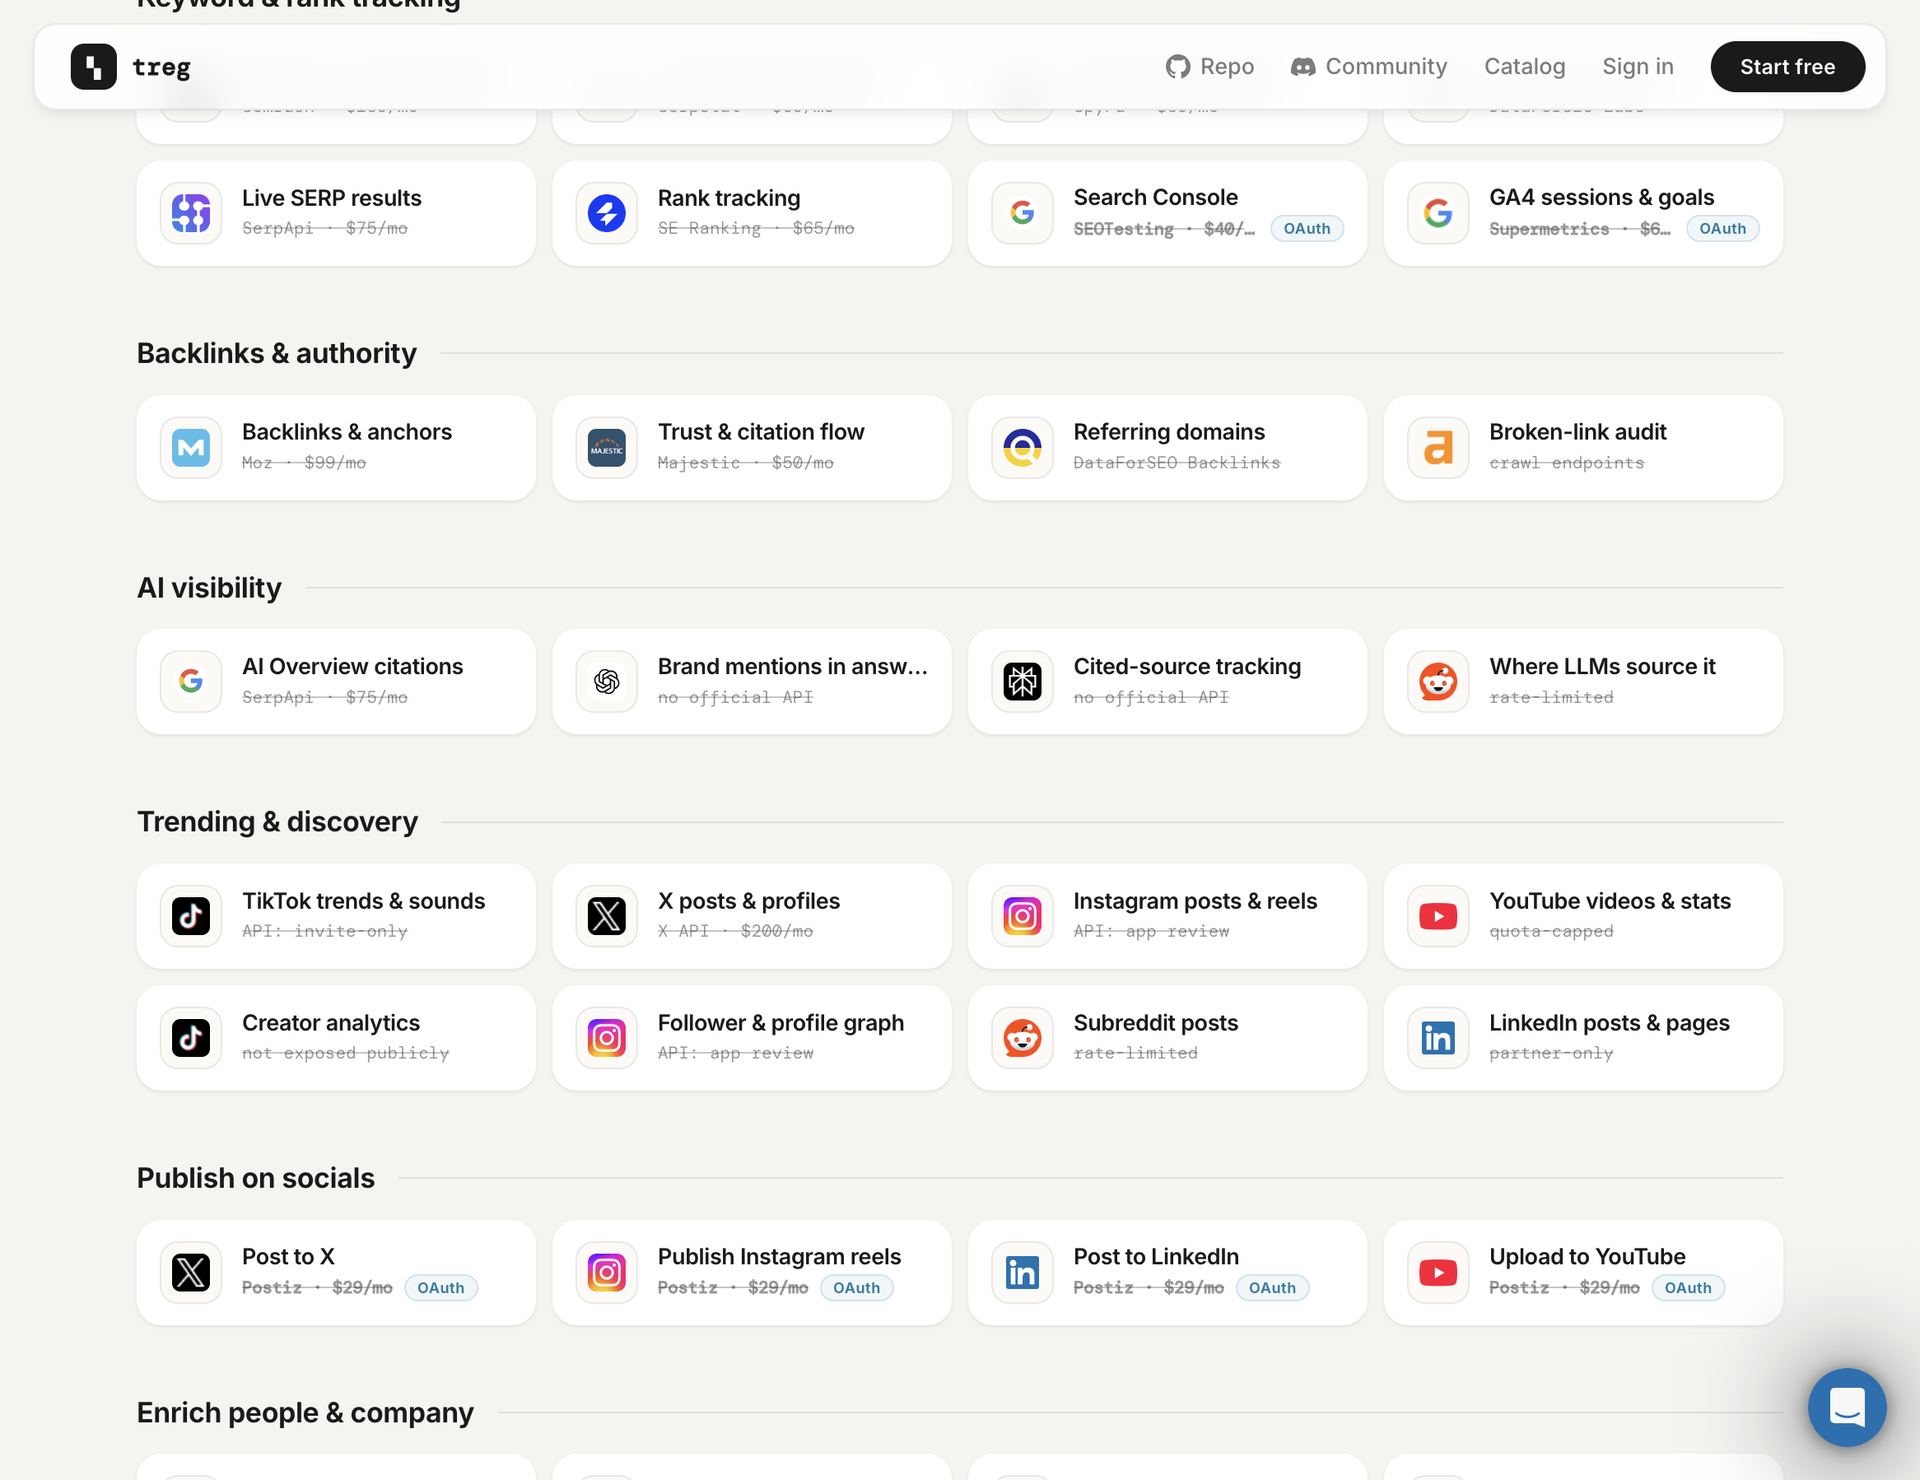This screenshot has width=1920, height=1480.
Task: Click the 'partner-only' subtitle
Action: [x=1551, y=1053]
